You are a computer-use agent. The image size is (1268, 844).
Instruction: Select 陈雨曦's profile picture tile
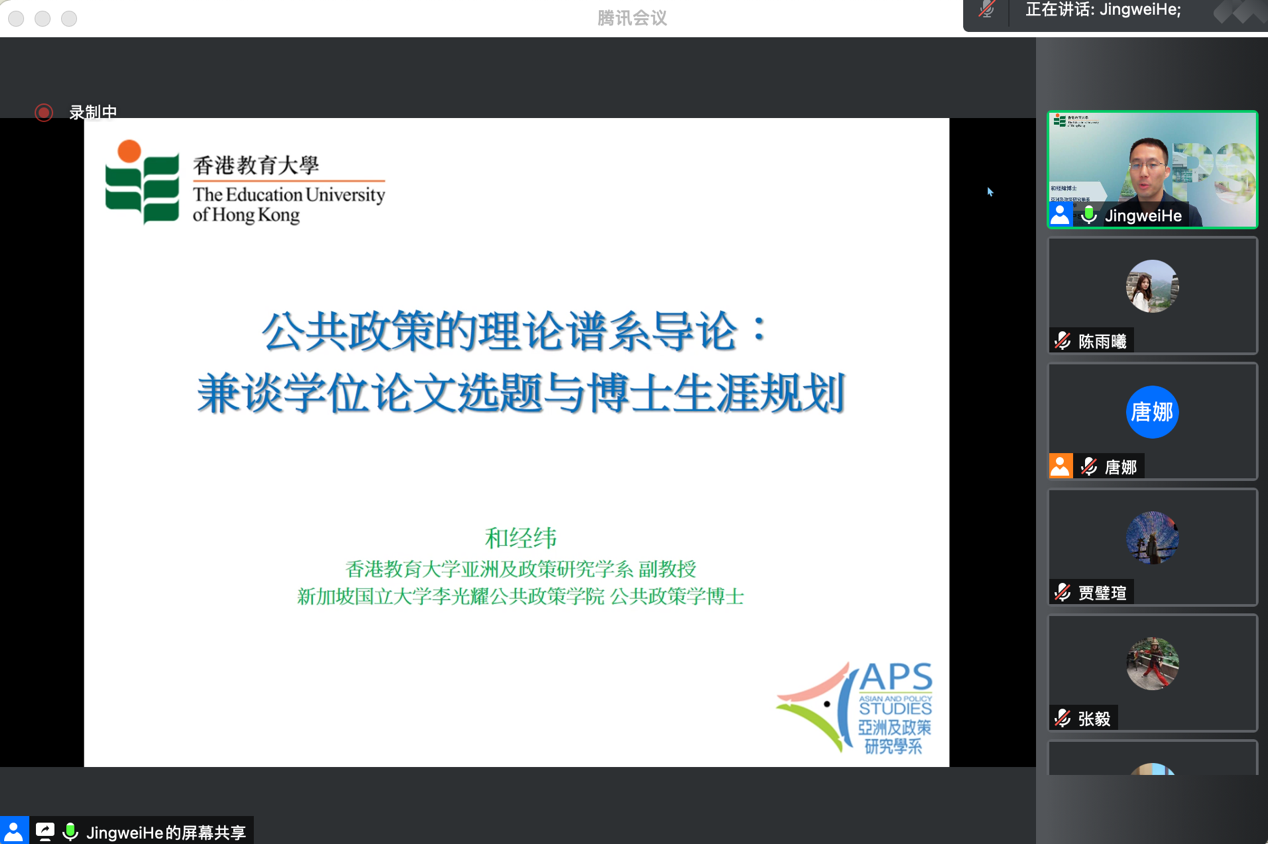click(1152, 286)
